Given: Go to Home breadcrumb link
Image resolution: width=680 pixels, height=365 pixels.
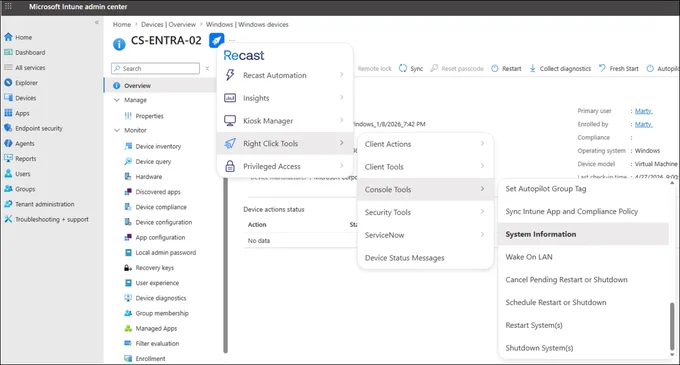Looking at the screenshot, I should tap(122, 24).
